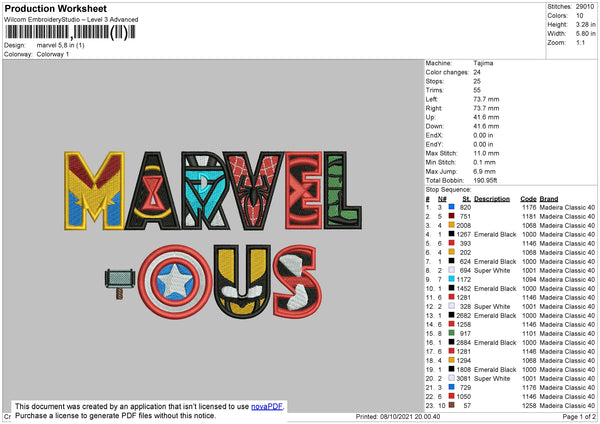Click stitch count 2884 in stop row 16
The width and height of the screenshot is (600, 424).
pyautogui.click(x=463, y=342)
